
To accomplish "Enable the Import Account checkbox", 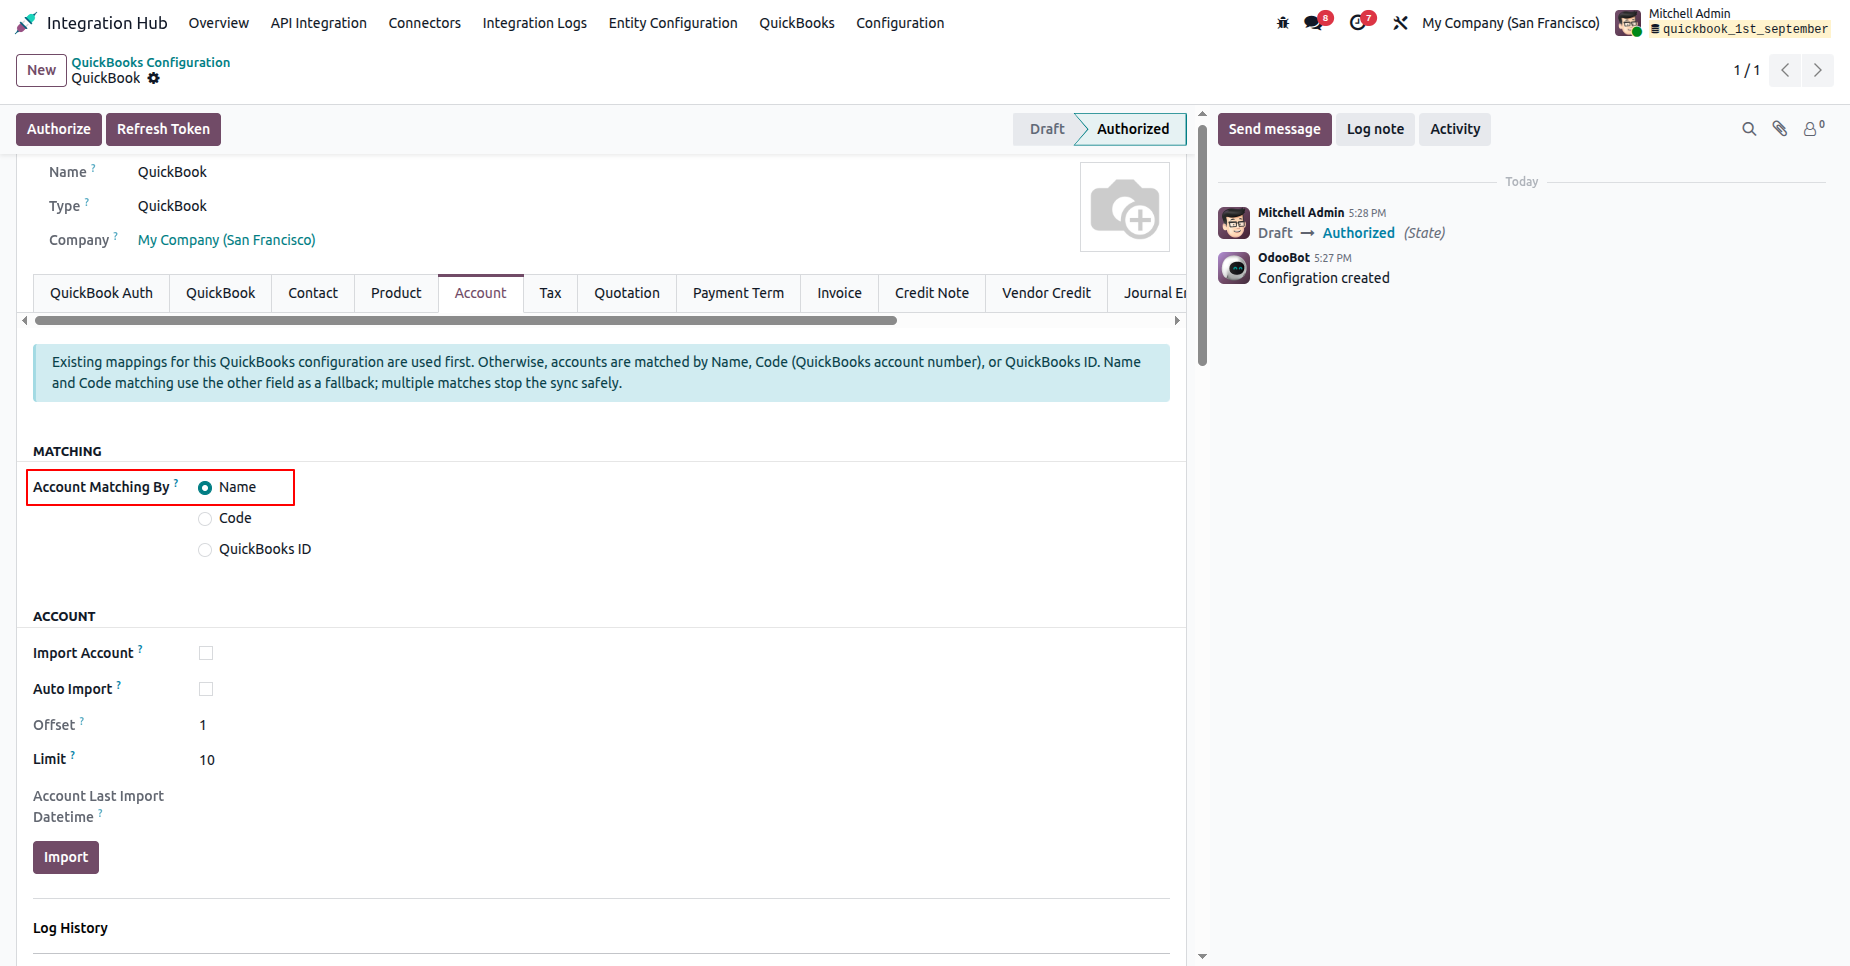I will (x=206, y=653).
